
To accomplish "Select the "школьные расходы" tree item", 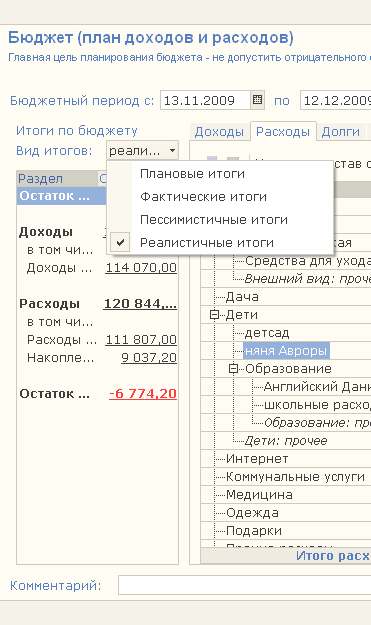I will coord(317,405).
